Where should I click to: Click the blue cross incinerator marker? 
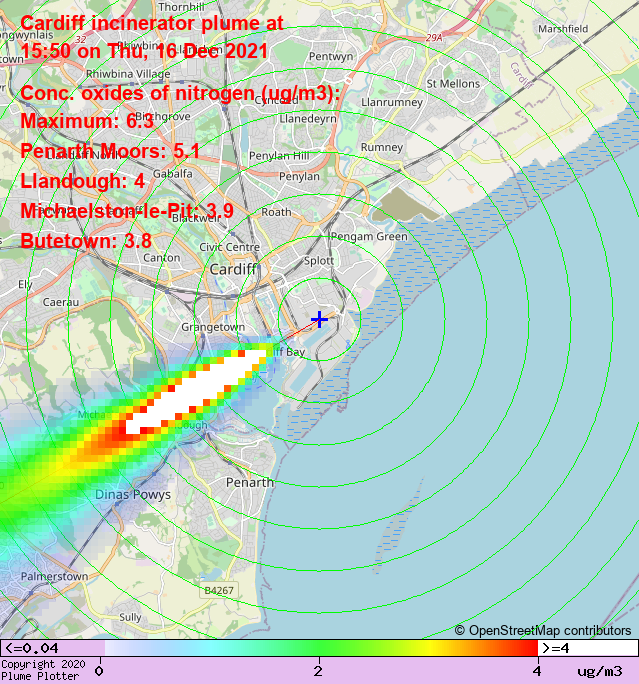[x=319, y=320]
